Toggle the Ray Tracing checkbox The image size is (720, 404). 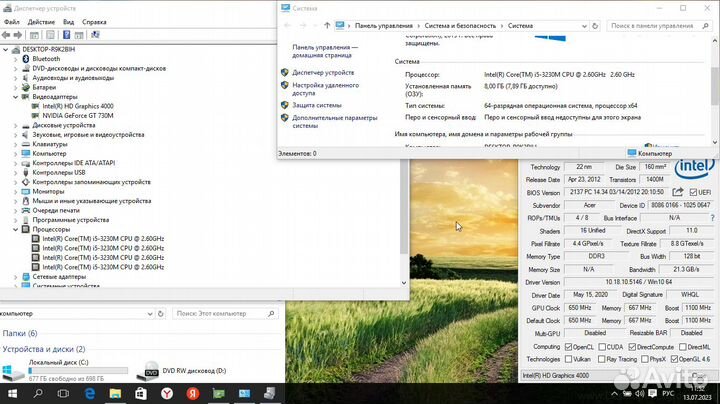pos(602,359)
